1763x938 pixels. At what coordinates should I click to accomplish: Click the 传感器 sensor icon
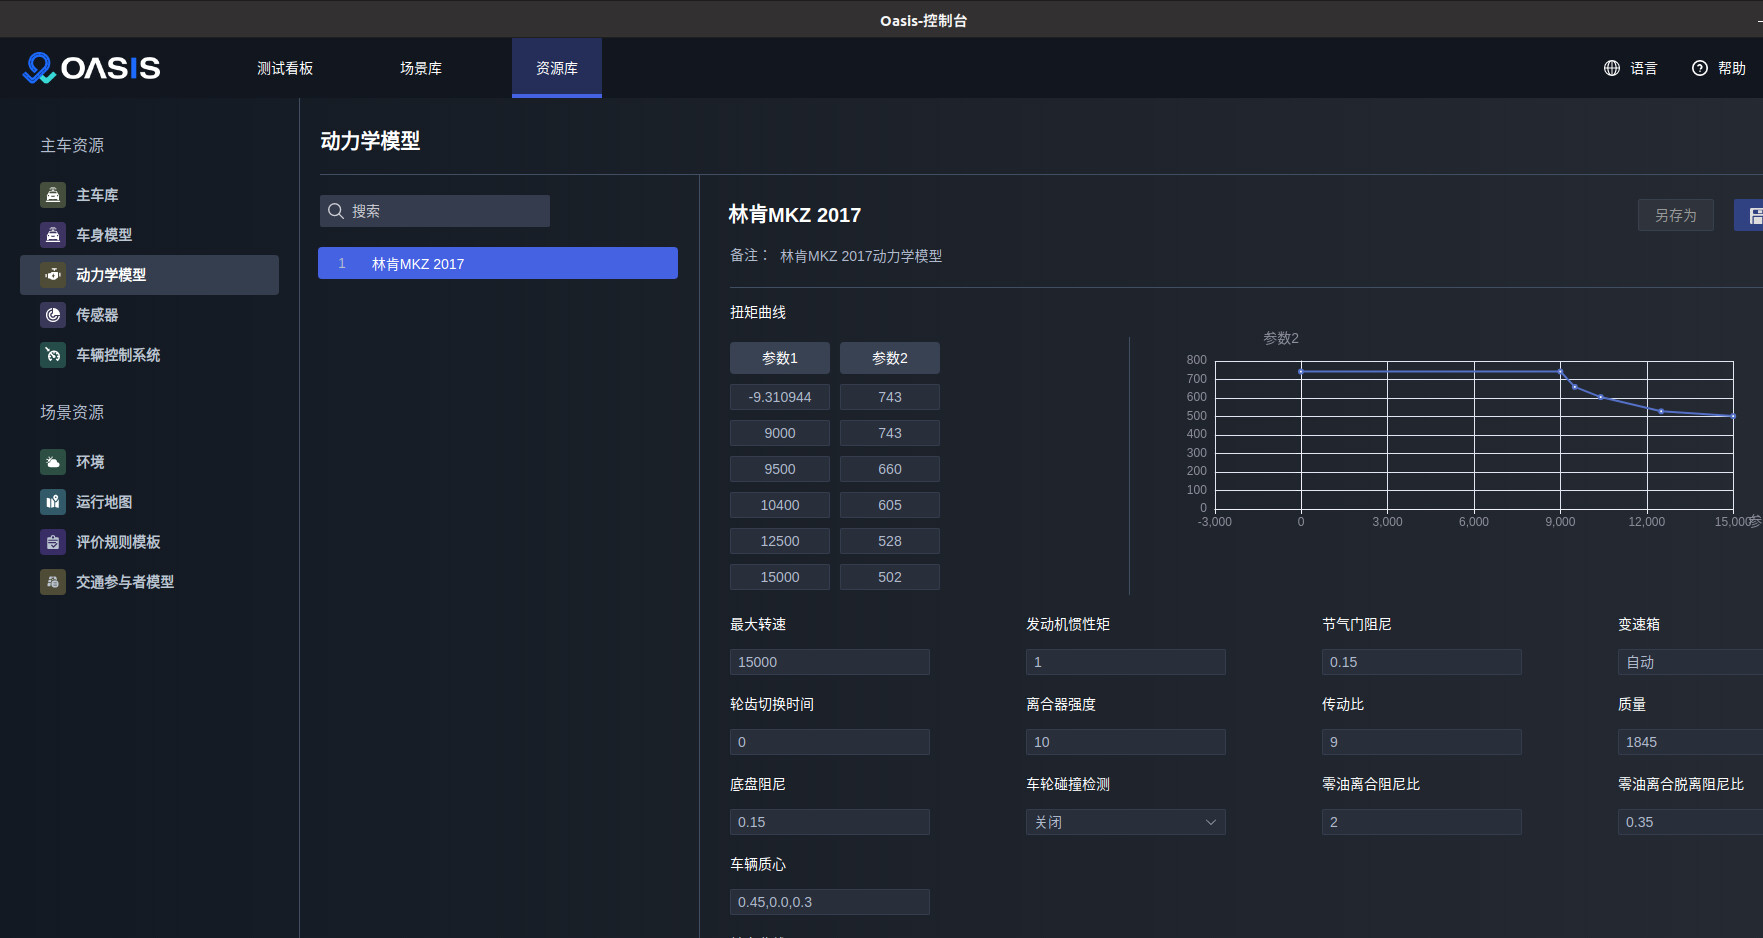53,315
